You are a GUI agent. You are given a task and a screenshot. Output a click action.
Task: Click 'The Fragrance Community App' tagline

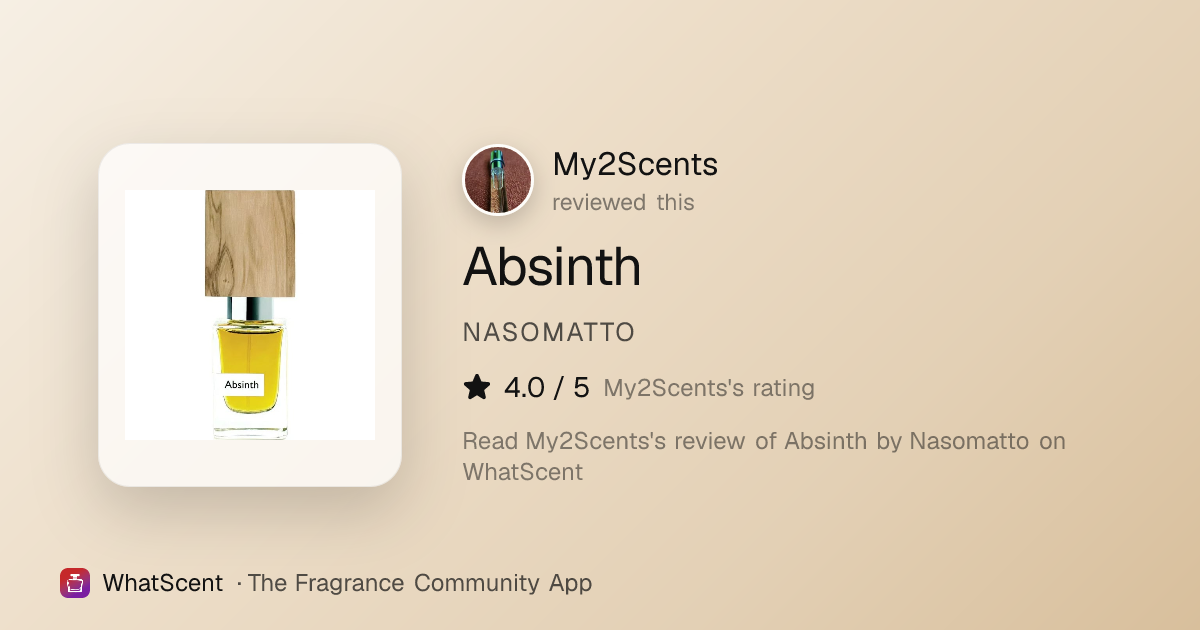coord(420,583)
